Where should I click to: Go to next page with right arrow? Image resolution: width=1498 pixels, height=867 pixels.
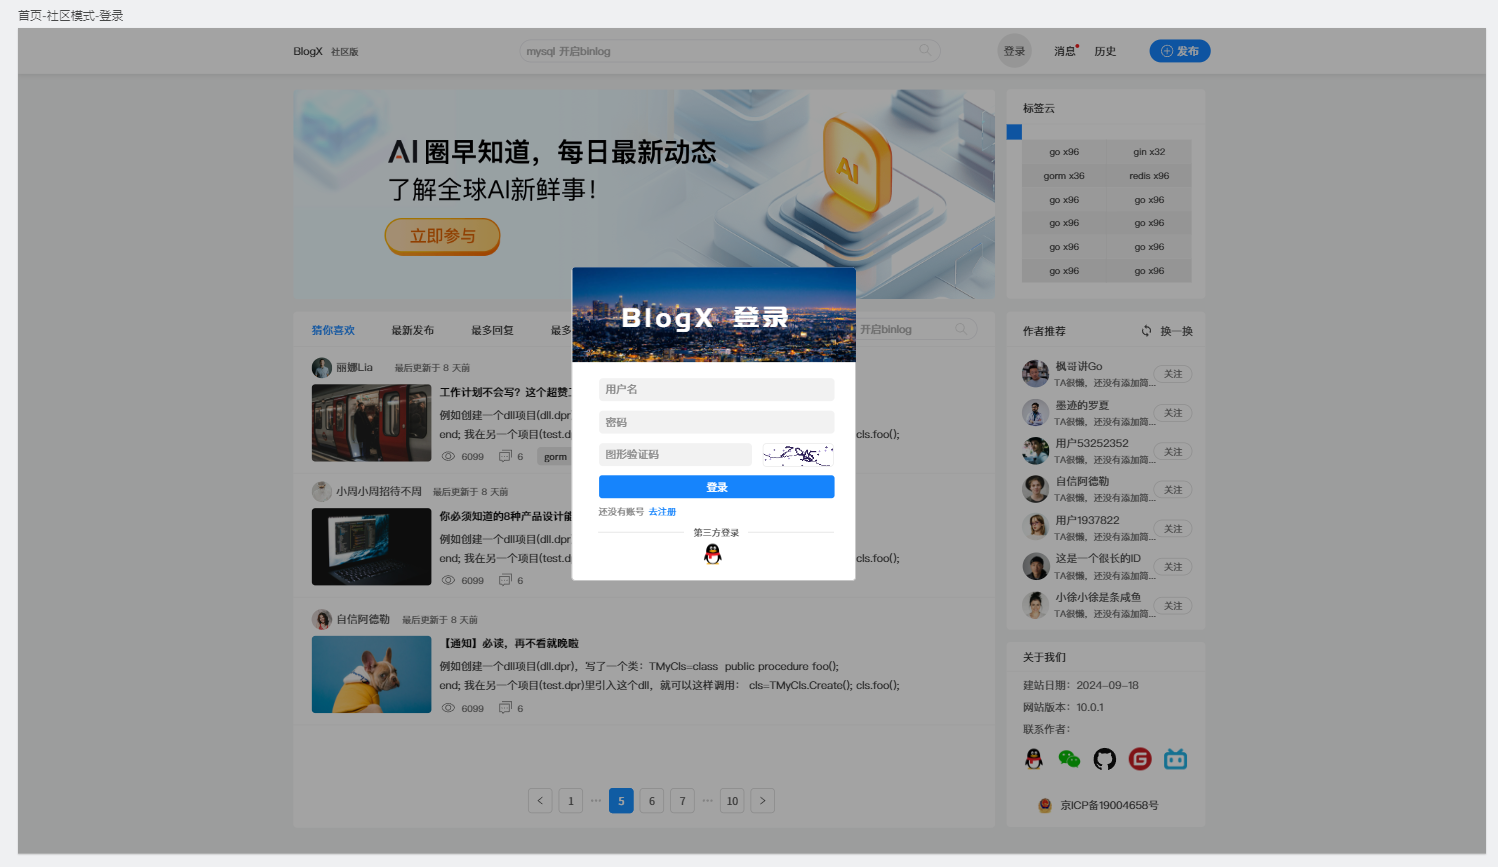[762, 801]
